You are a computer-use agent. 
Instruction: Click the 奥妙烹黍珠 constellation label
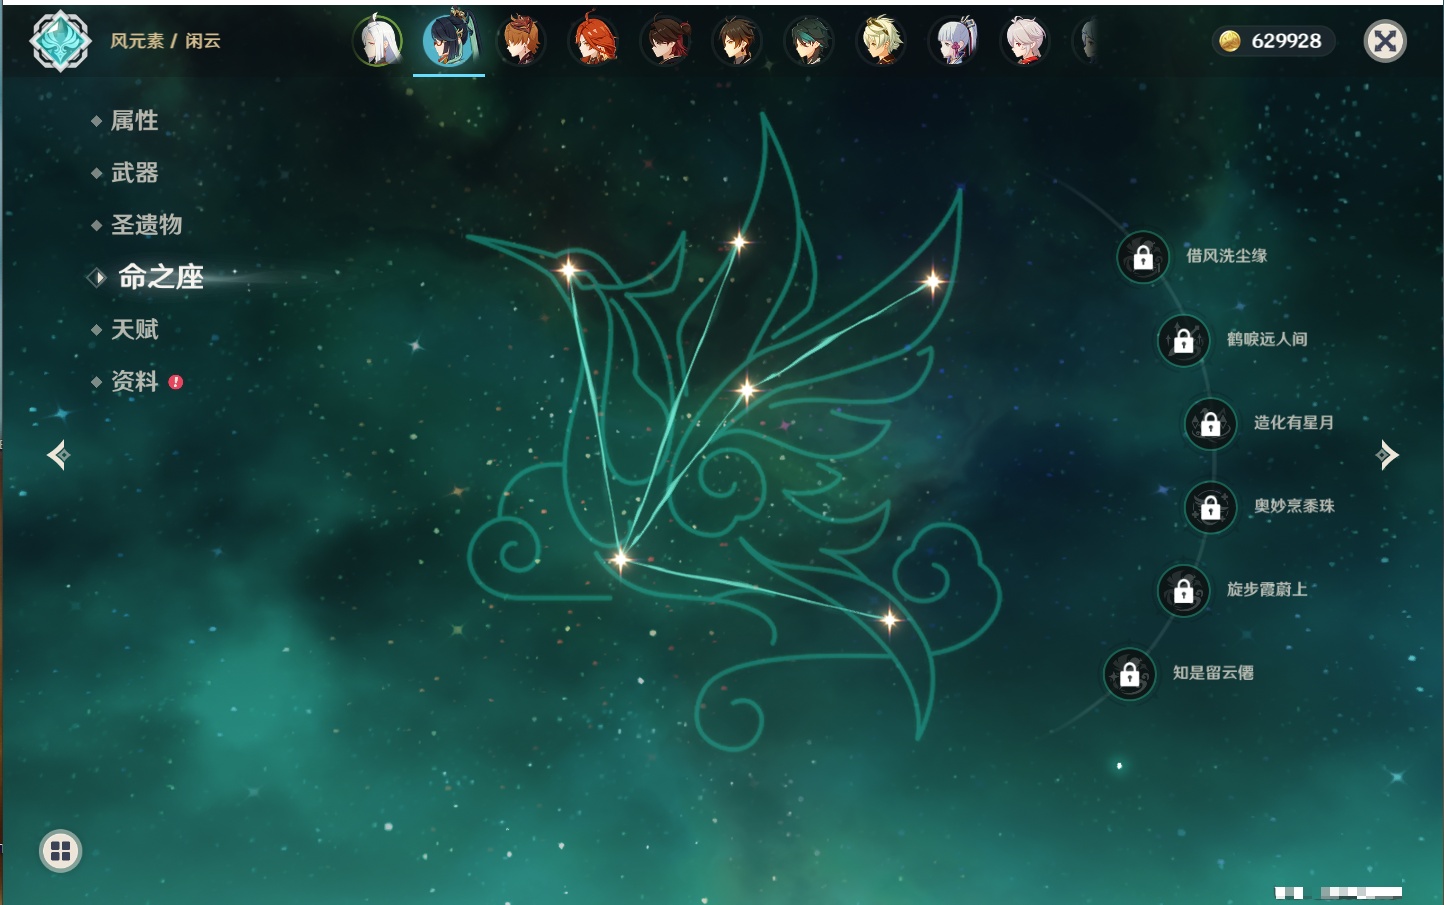point(1294,506)
